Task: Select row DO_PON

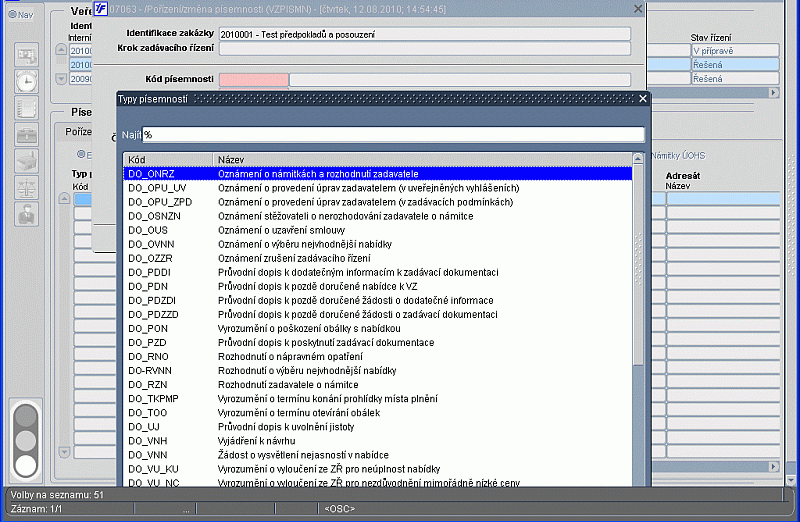Action: (378, 328)
